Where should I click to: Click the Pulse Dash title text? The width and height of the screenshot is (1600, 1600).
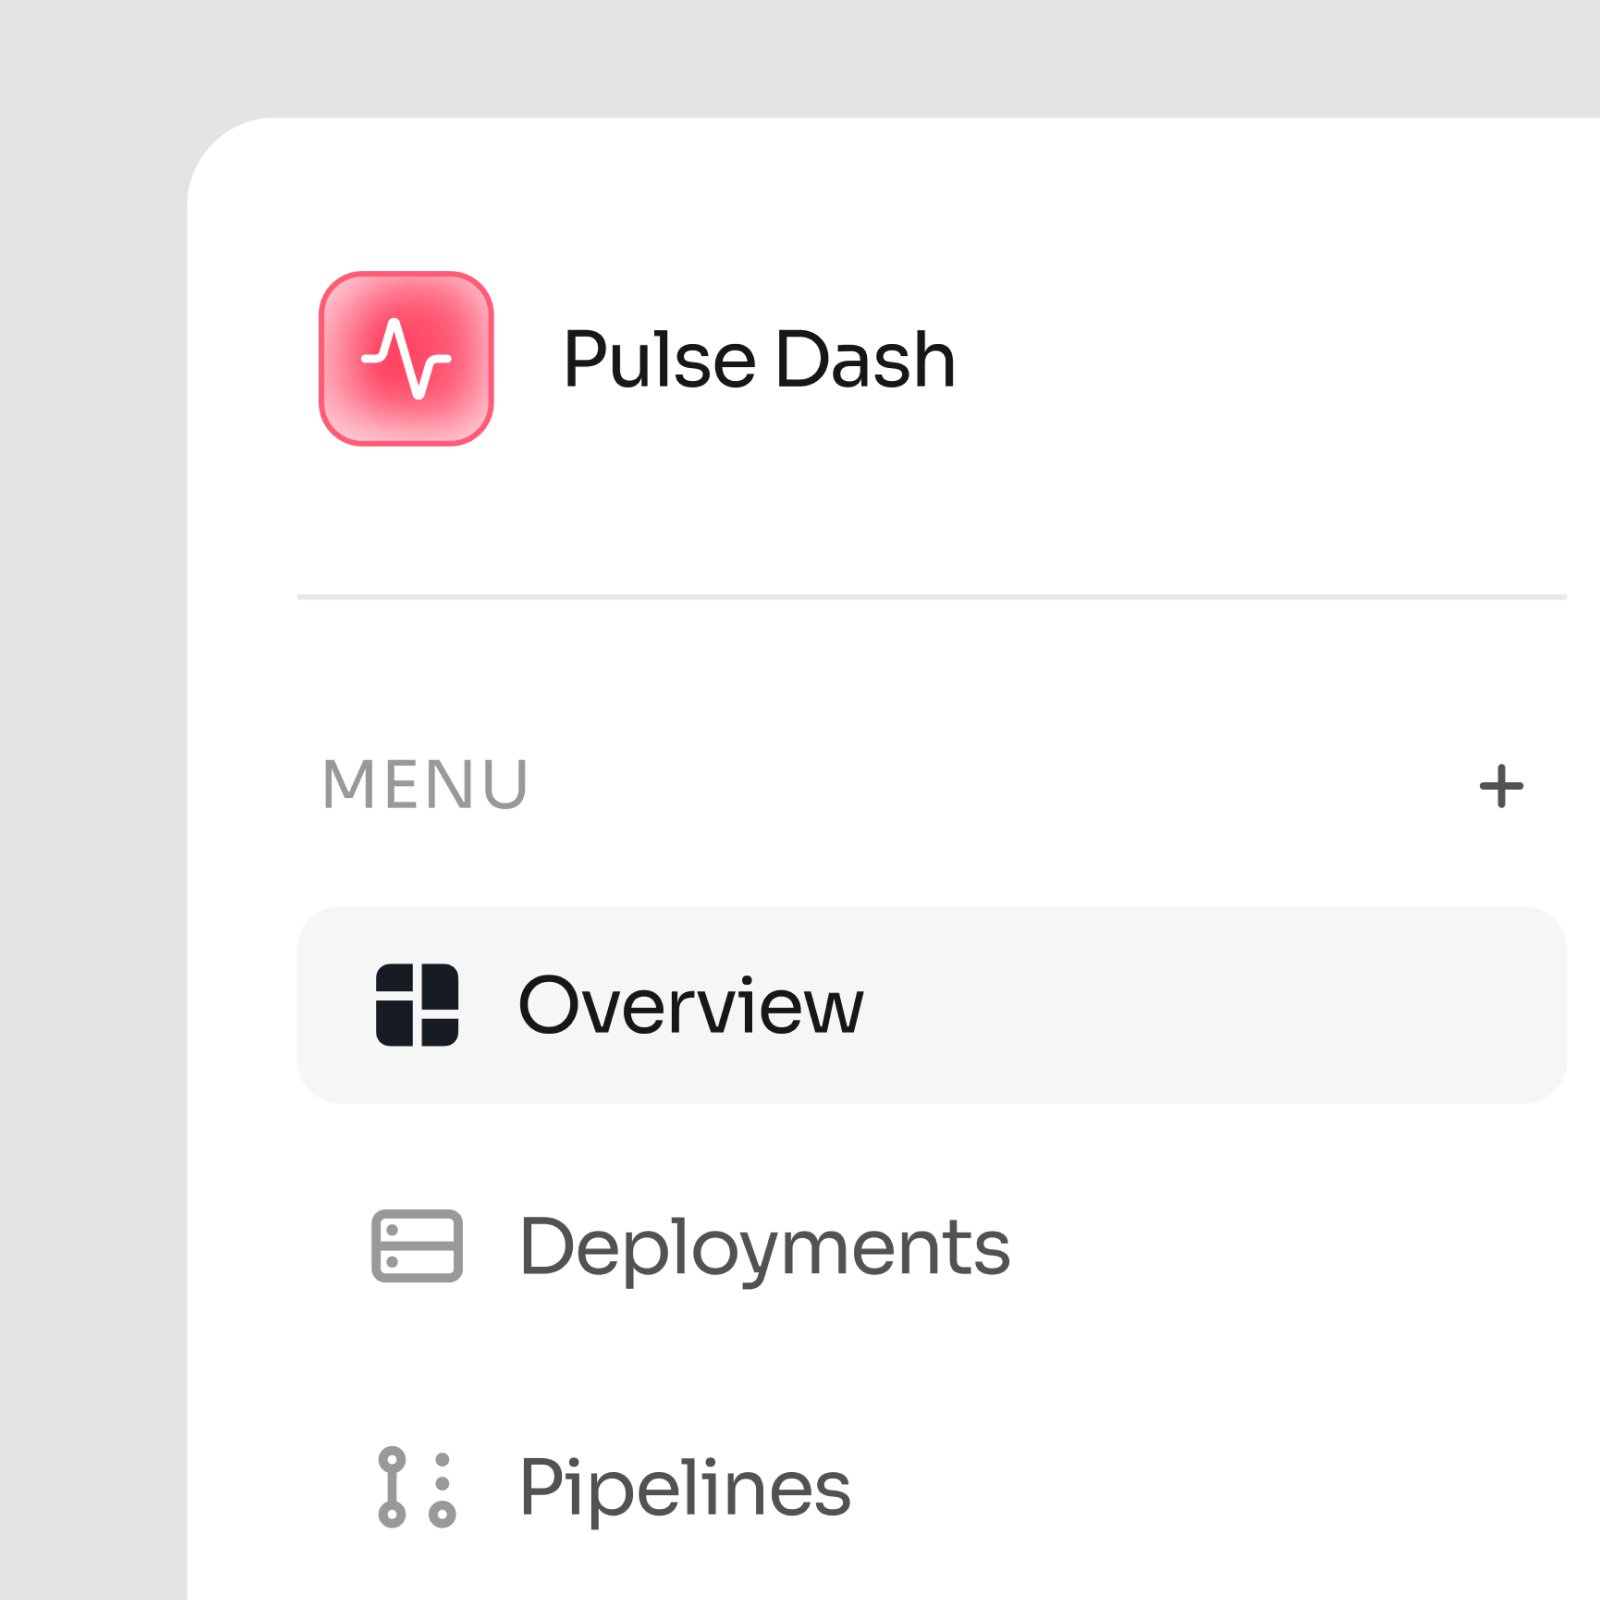pos(760,358)
